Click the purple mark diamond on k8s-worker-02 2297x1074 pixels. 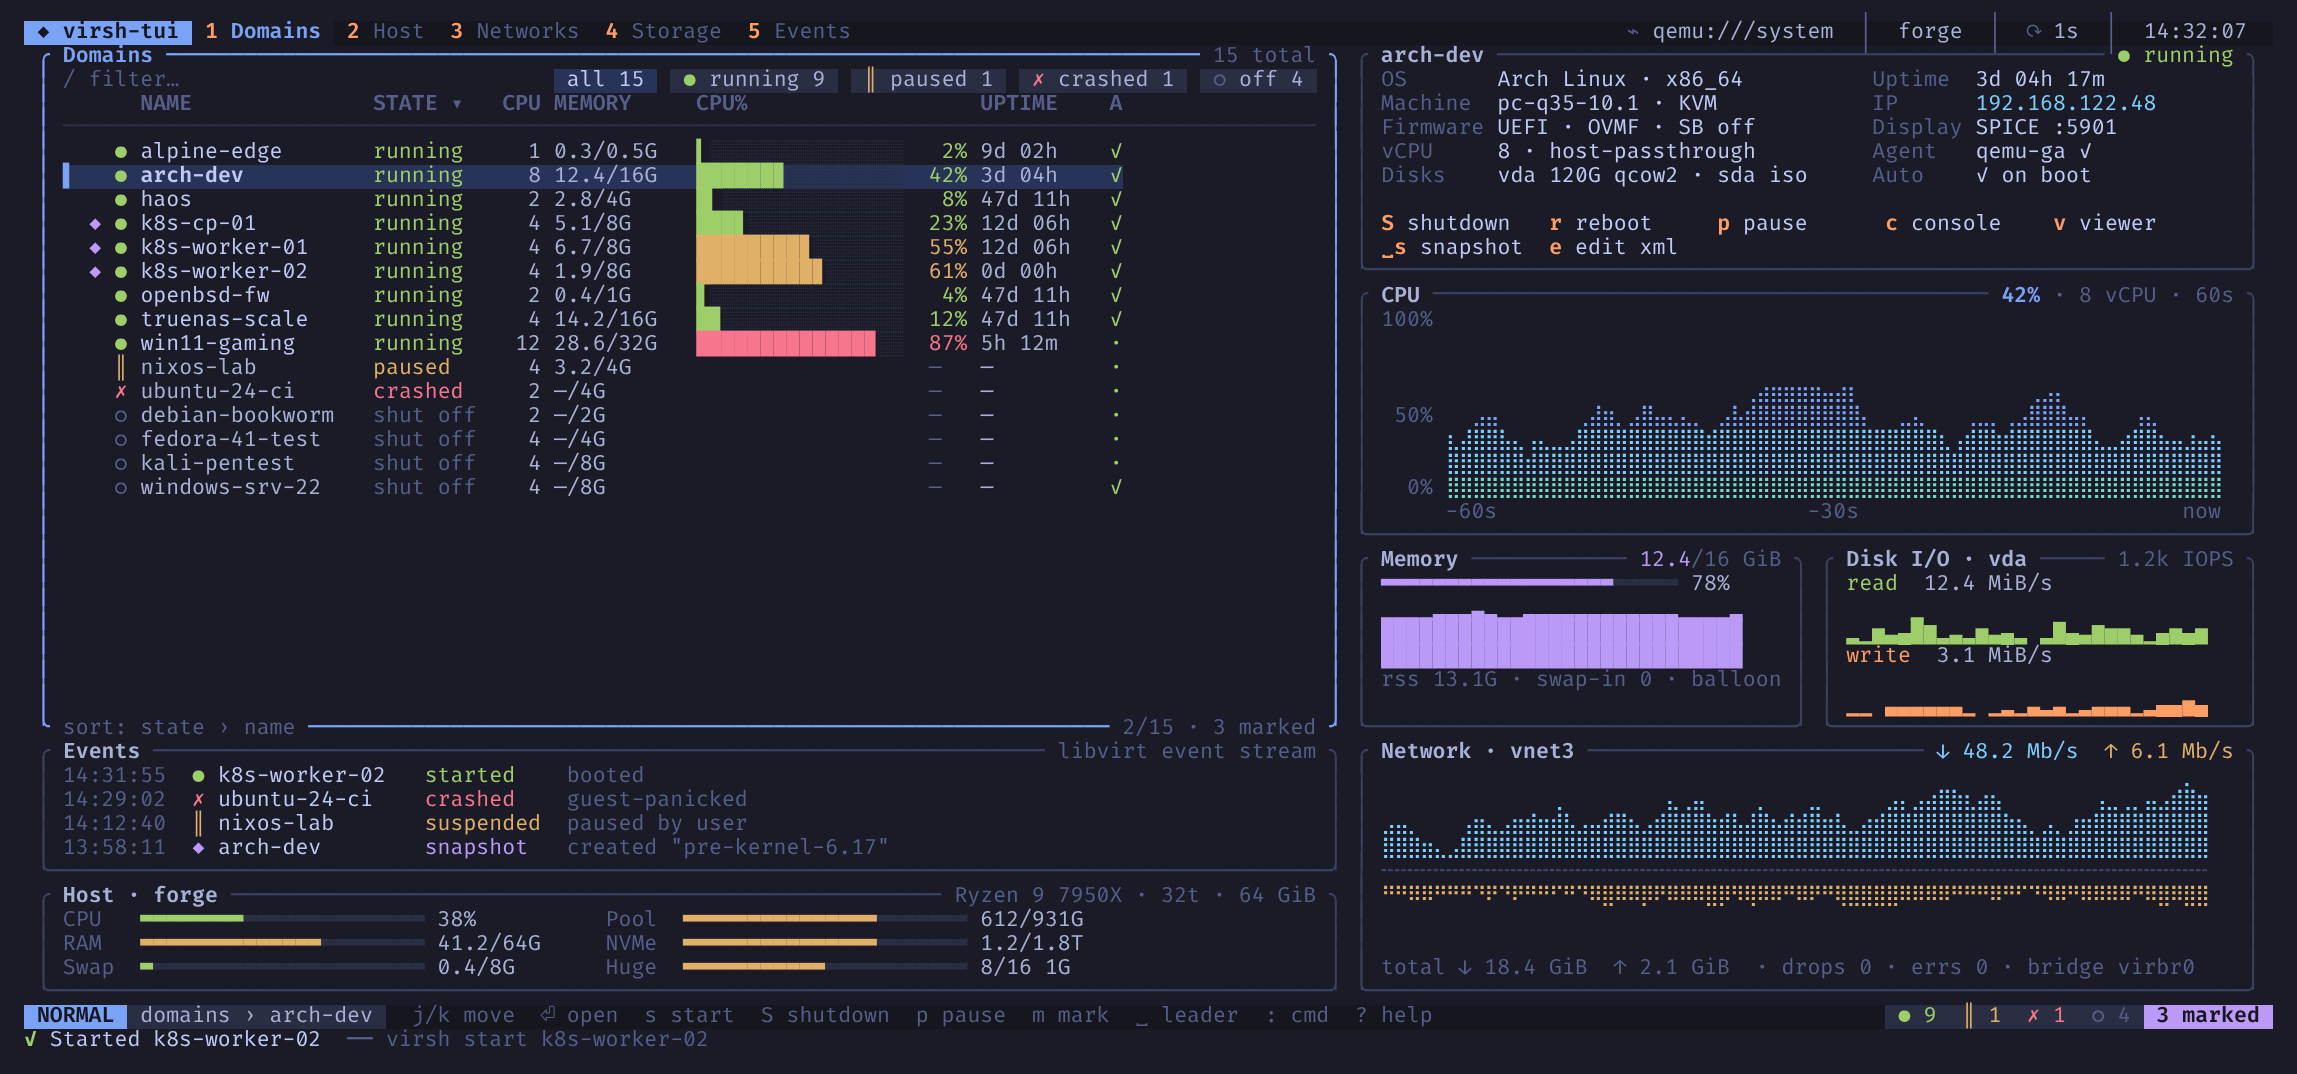coord(95,271)
